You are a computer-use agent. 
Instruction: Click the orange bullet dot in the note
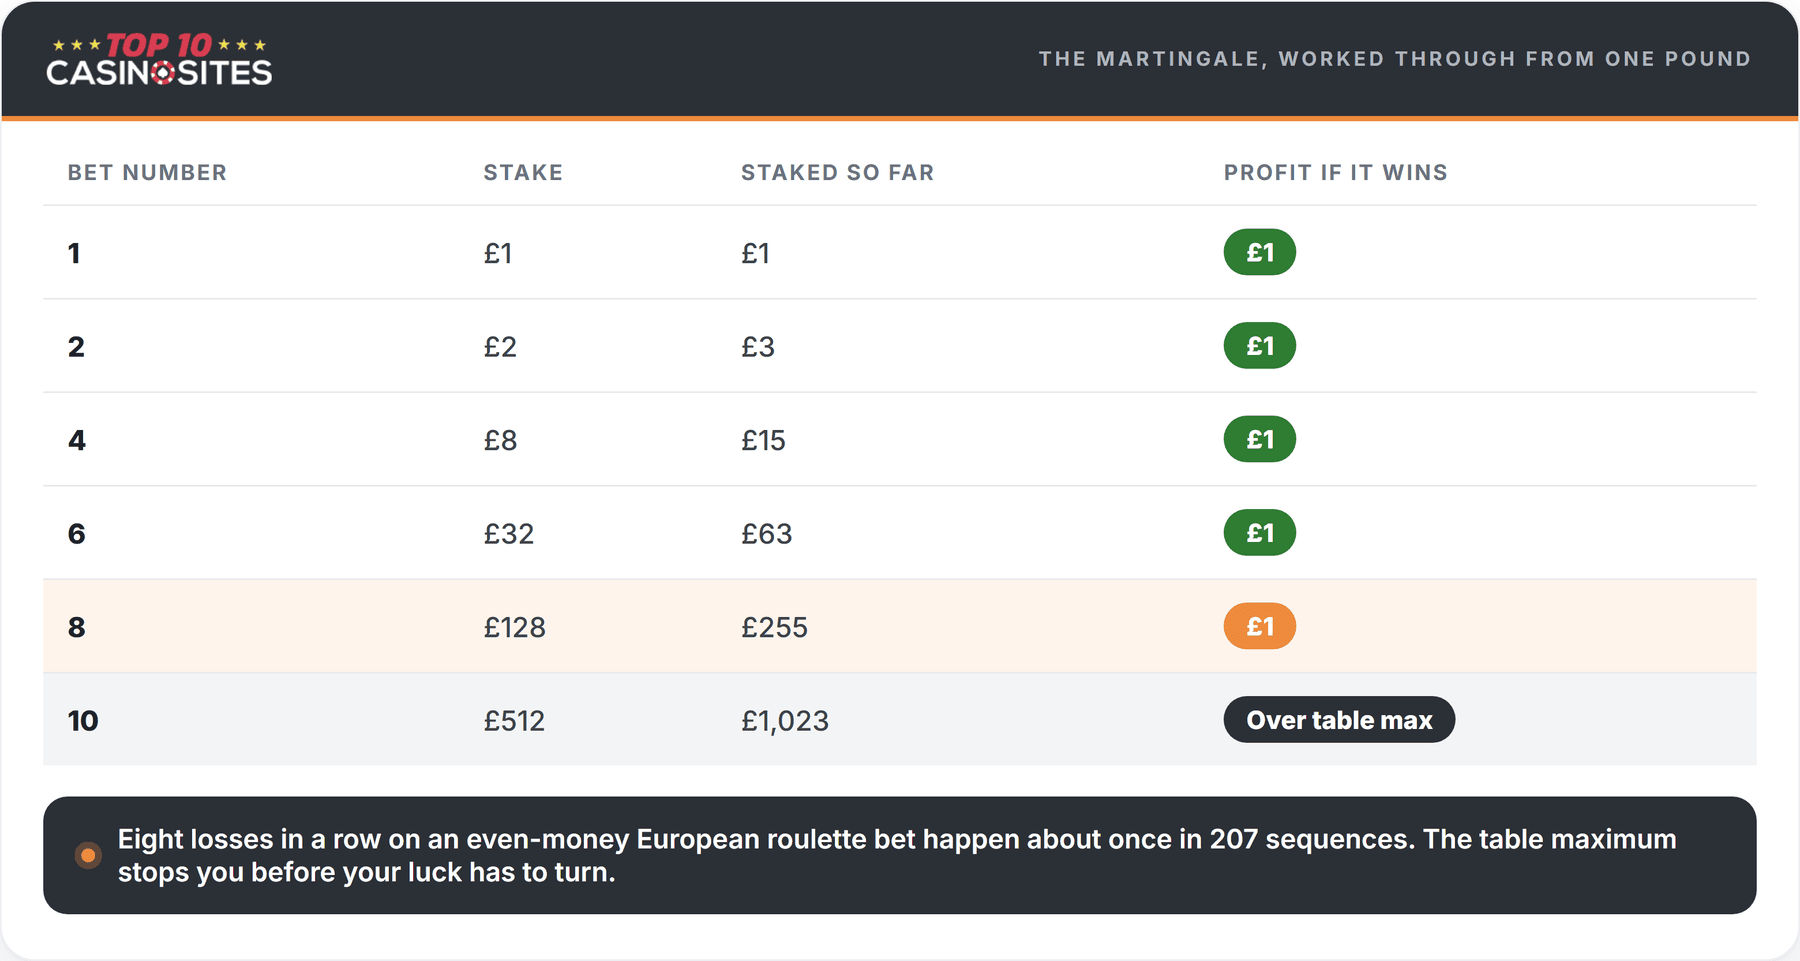(88, 855)
